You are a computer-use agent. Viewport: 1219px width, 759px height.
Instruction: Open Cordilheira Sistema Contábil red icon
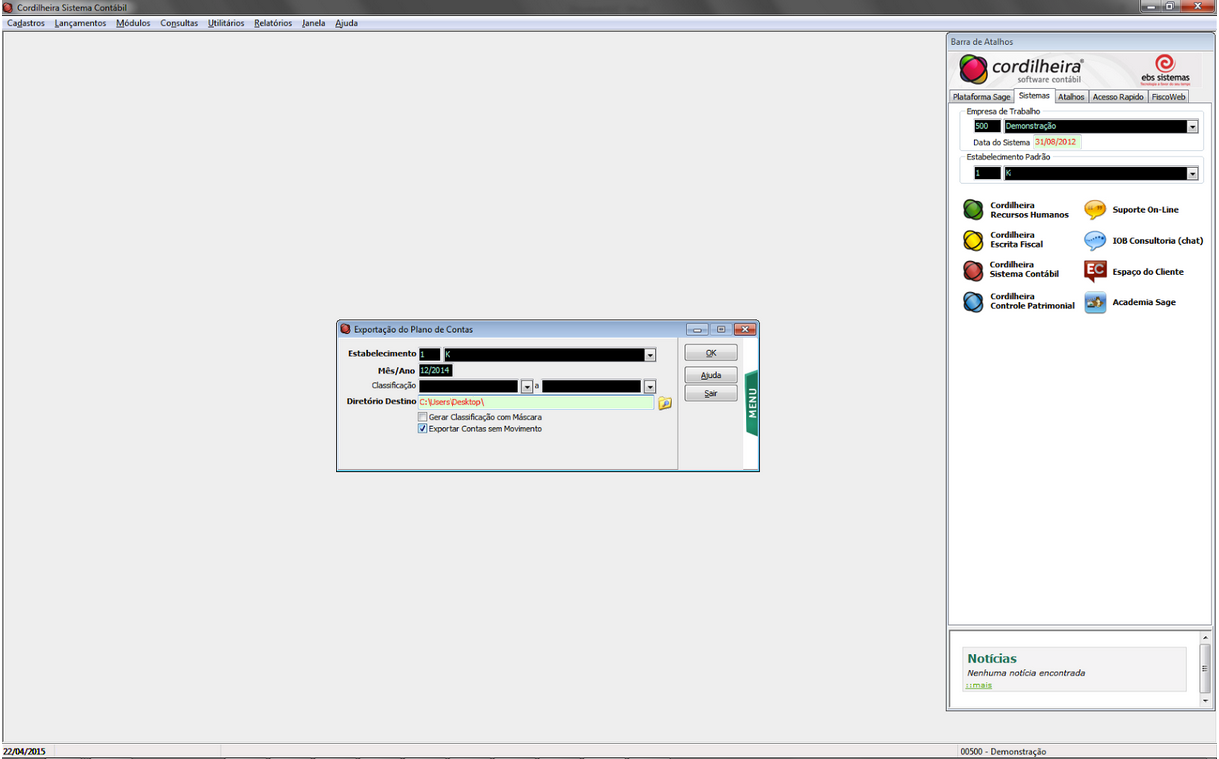[973, 270]
